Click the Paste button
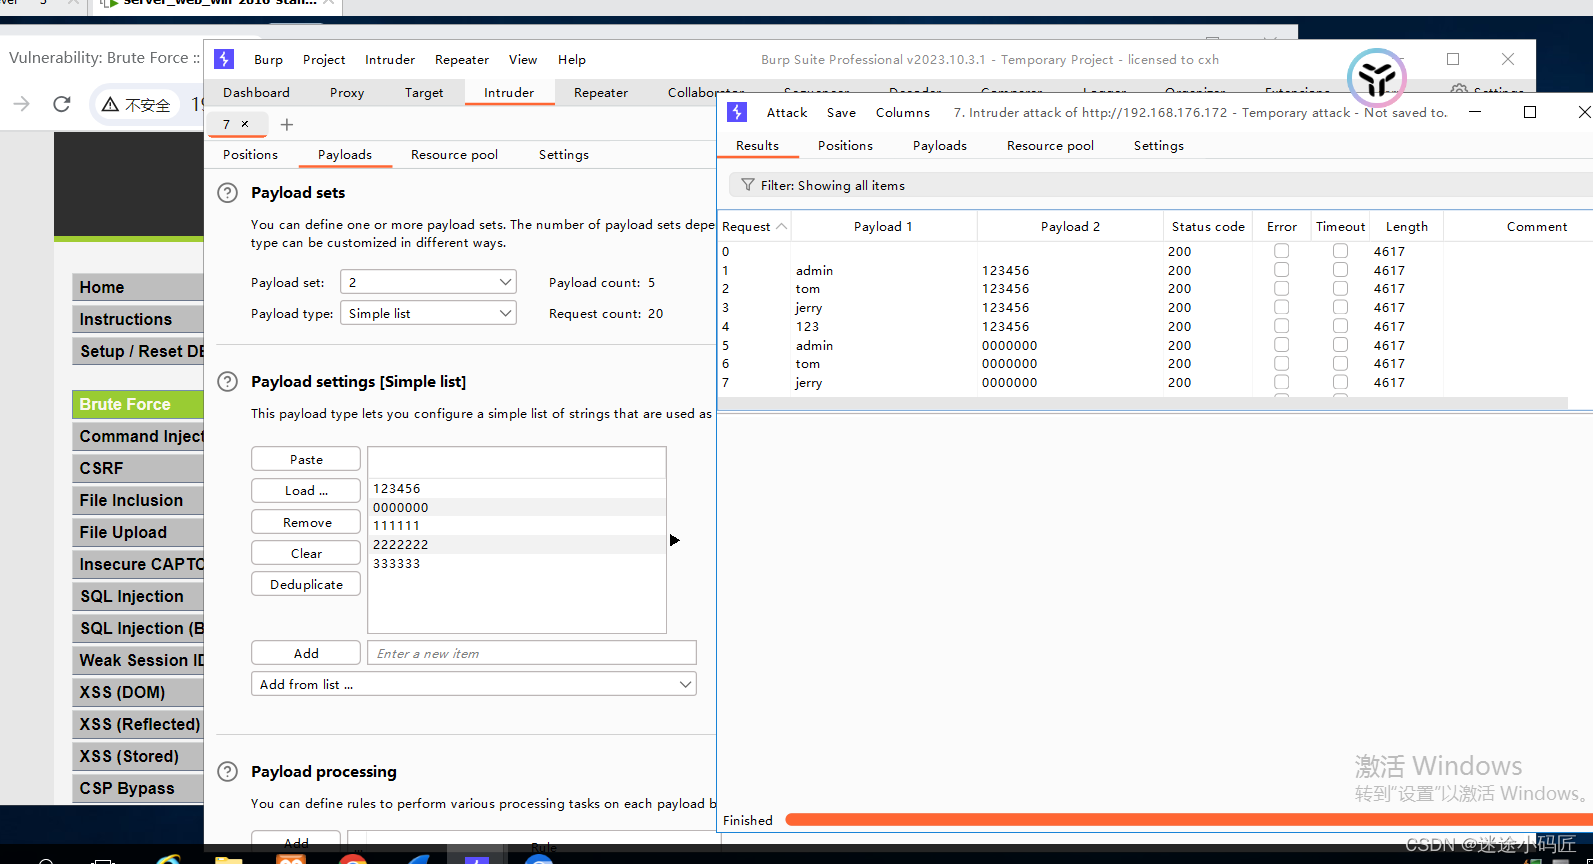Image resolution: width=1593 pixels, height=864 pixels. [x=306, y=459]
